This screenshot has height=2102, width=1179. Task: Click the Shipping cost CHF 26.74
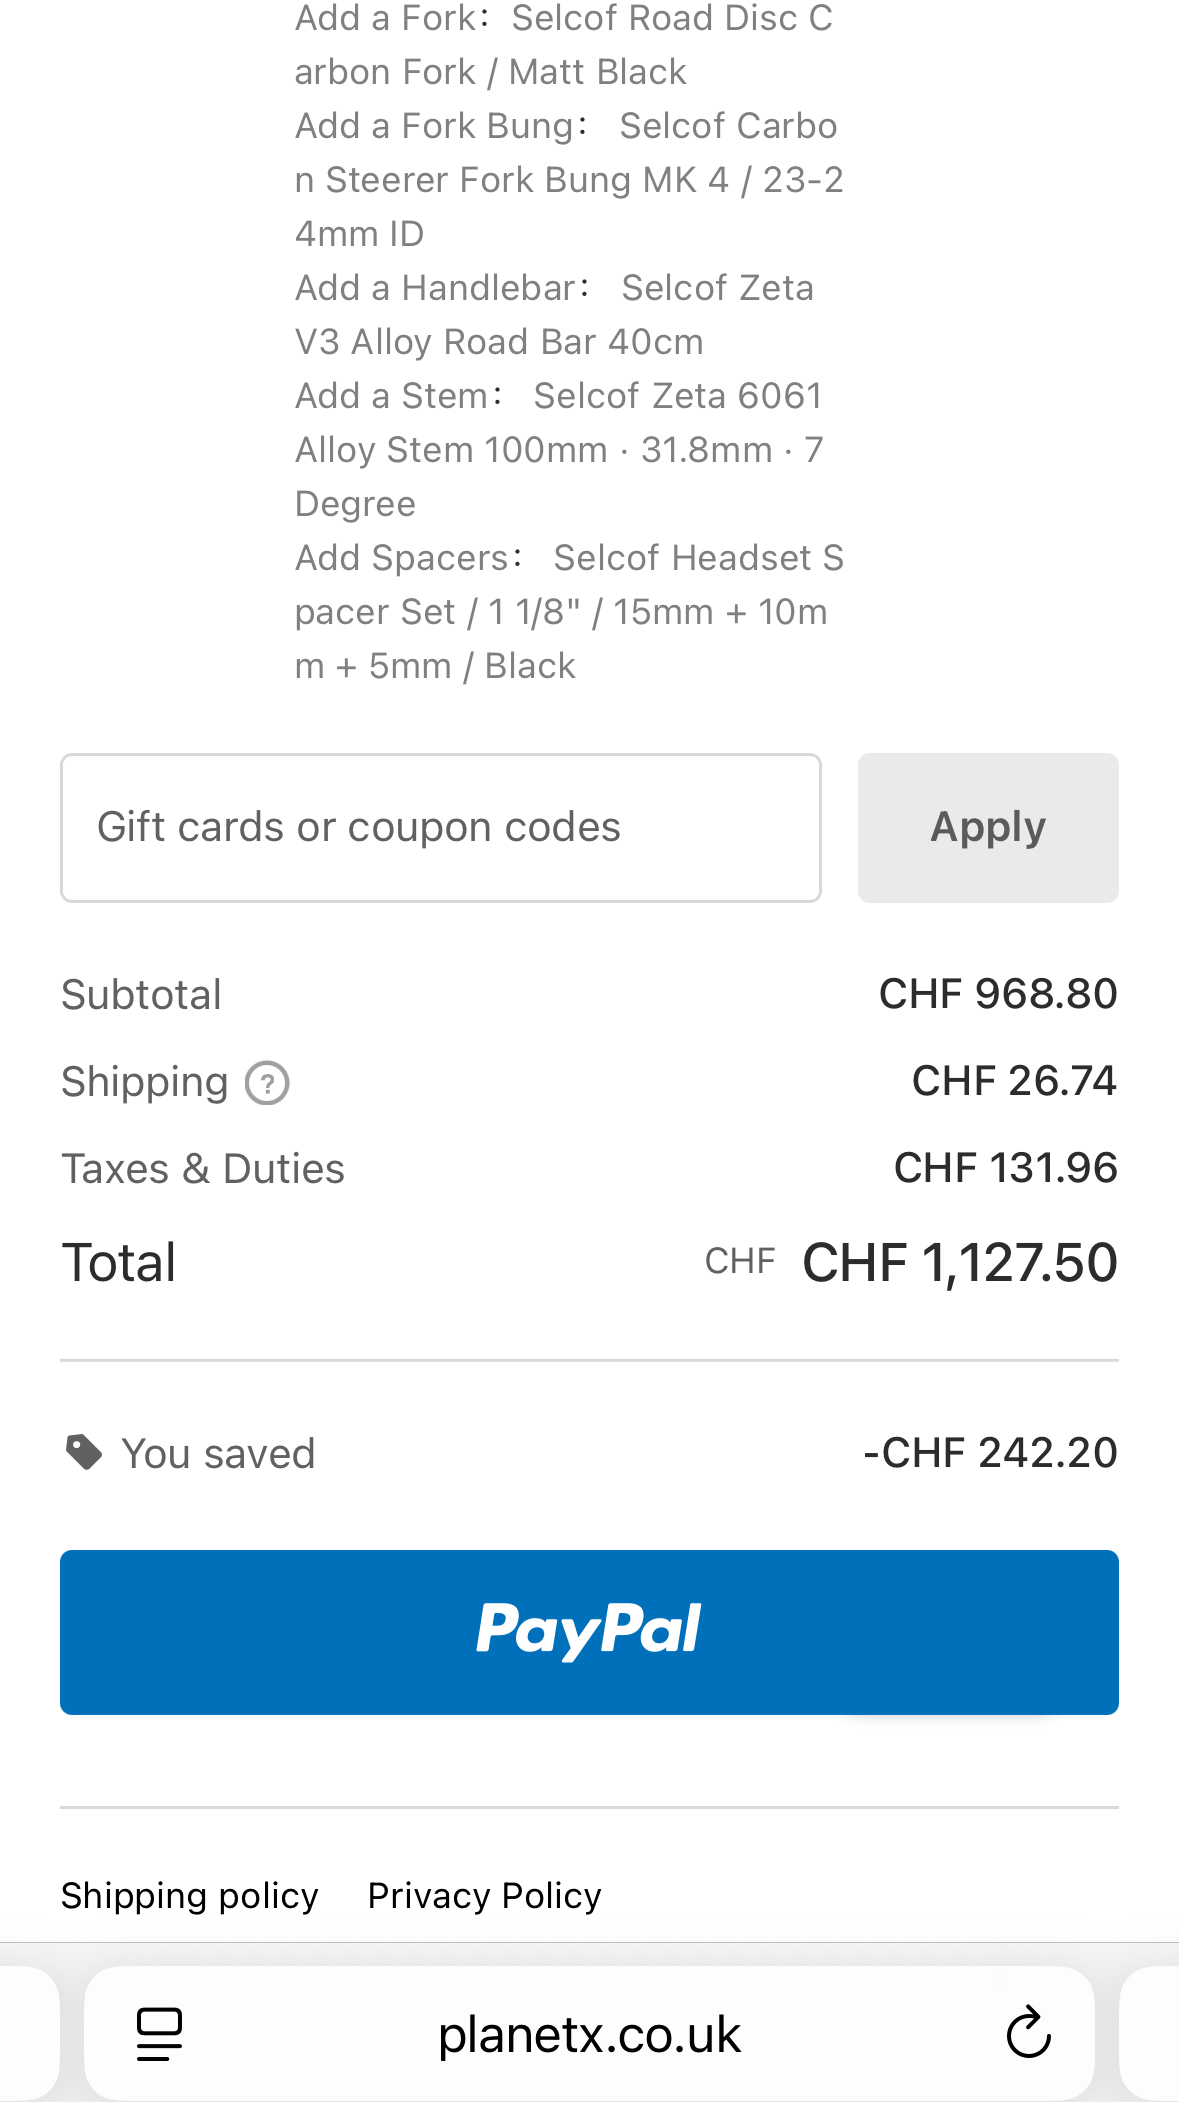(x=1013, y=1081)
